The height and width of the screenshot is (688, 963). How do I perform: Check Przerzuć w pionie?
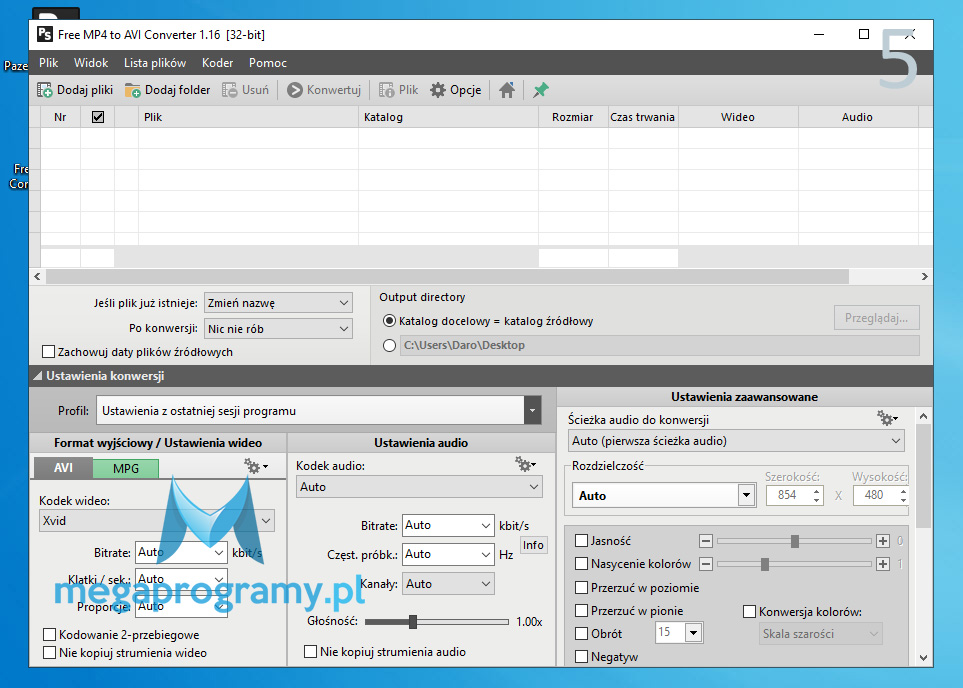coord(581,611)
